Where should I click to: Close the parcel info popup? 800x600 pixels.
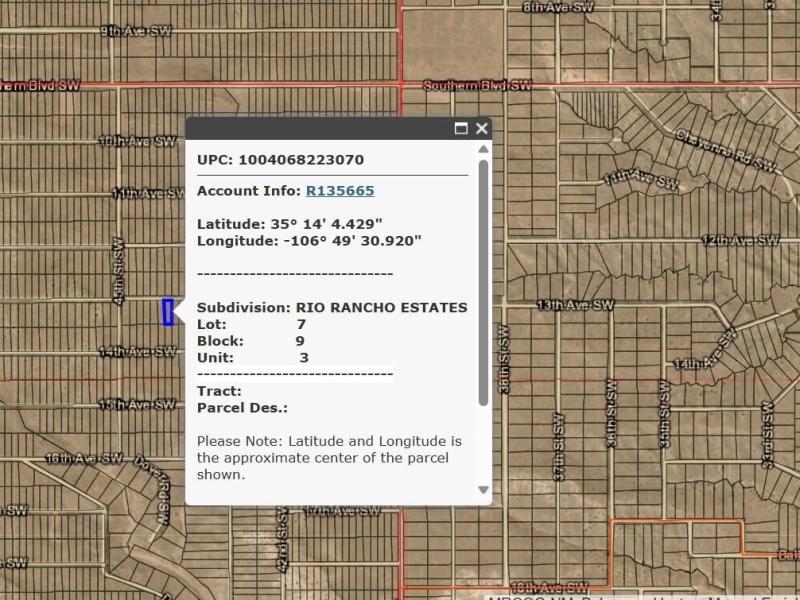click(x=482, y=128)
